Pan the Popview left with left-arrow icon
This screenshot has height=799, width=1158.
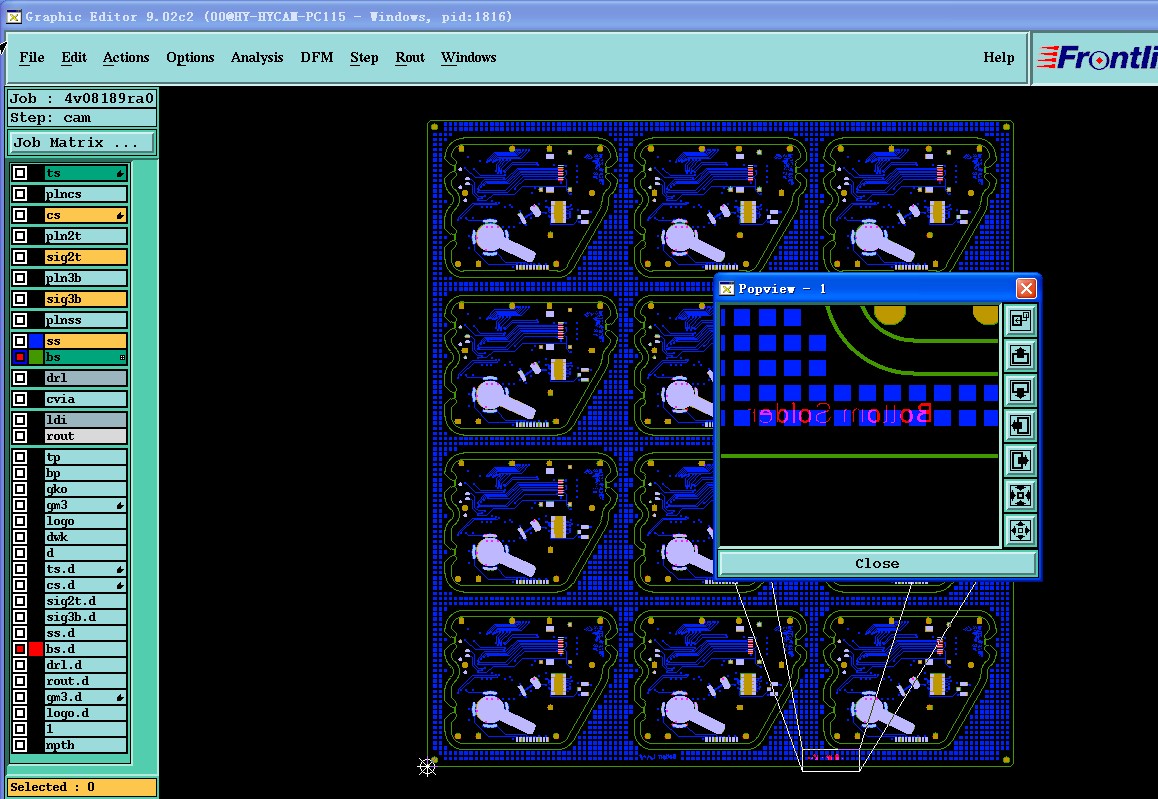pos(1020,425)
